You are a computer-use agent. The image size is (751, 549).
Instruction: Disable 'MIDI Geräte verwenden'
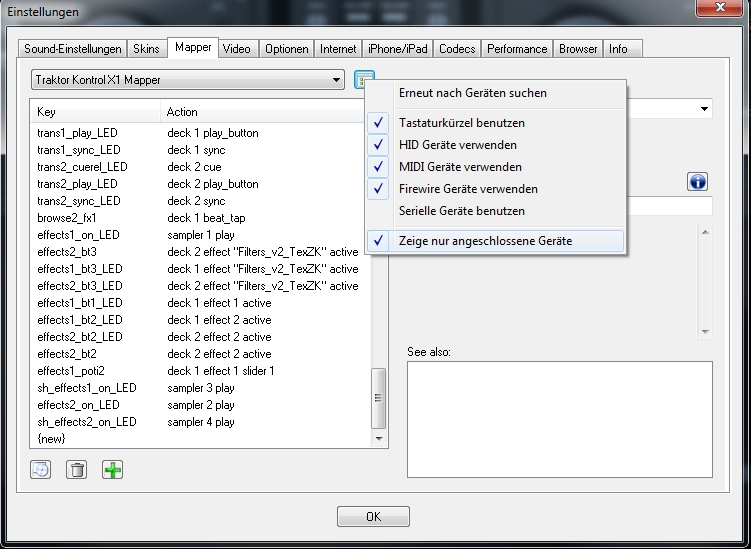460,167
